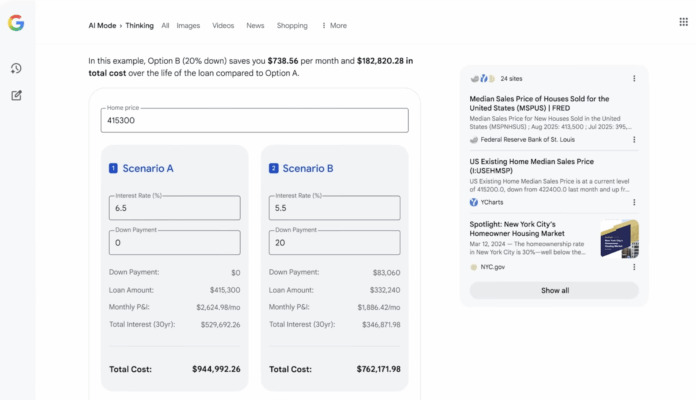Switch to the Images tab

click(188, 25)
